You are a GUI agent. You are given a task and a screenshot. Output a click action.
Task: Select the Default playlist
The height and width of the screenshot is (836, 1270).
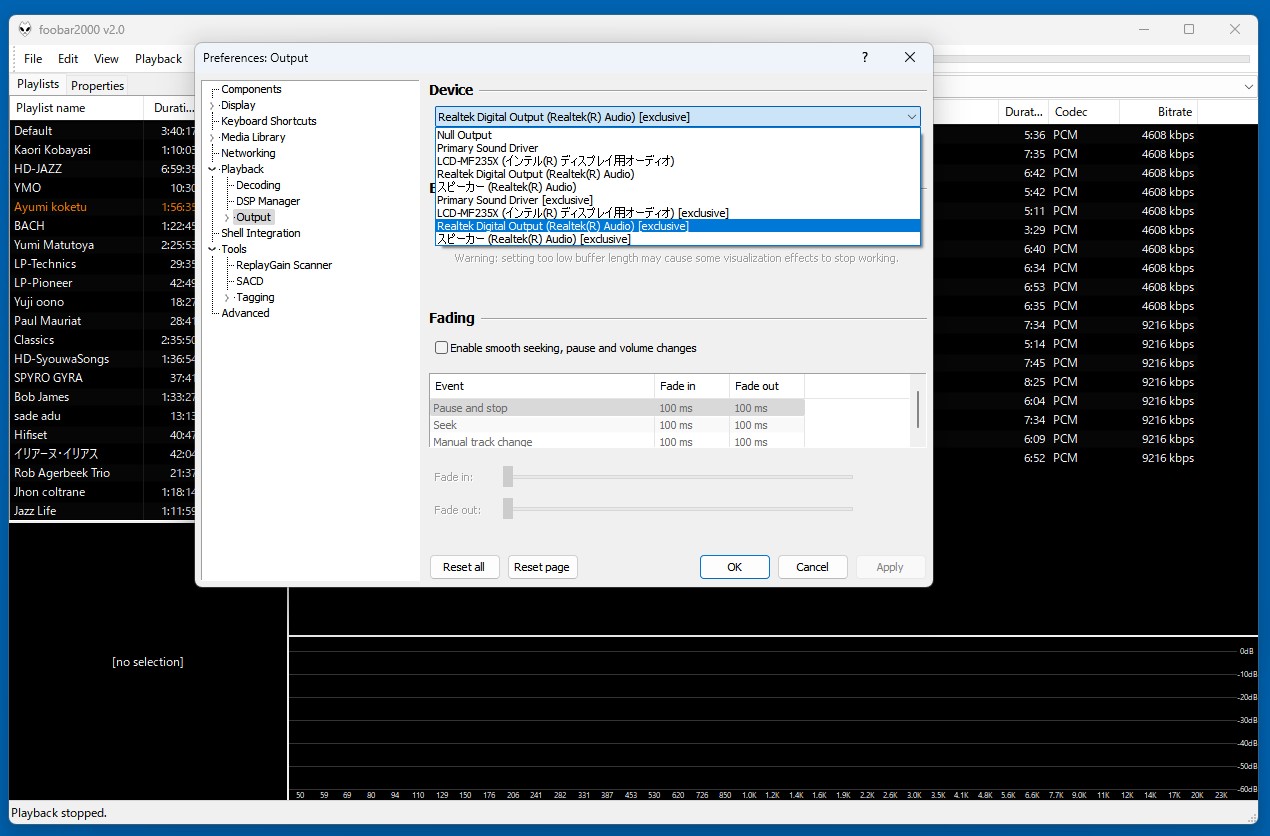point(102,131)
